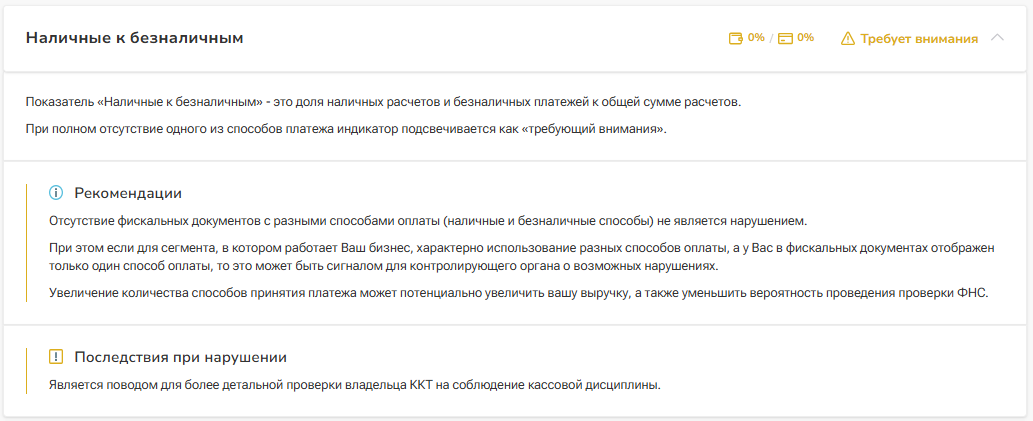Image resolution: width=1033 pixels, height=421 pixels.
Task: Click the slash separator between the percentages
Action: tap(771, 39)
